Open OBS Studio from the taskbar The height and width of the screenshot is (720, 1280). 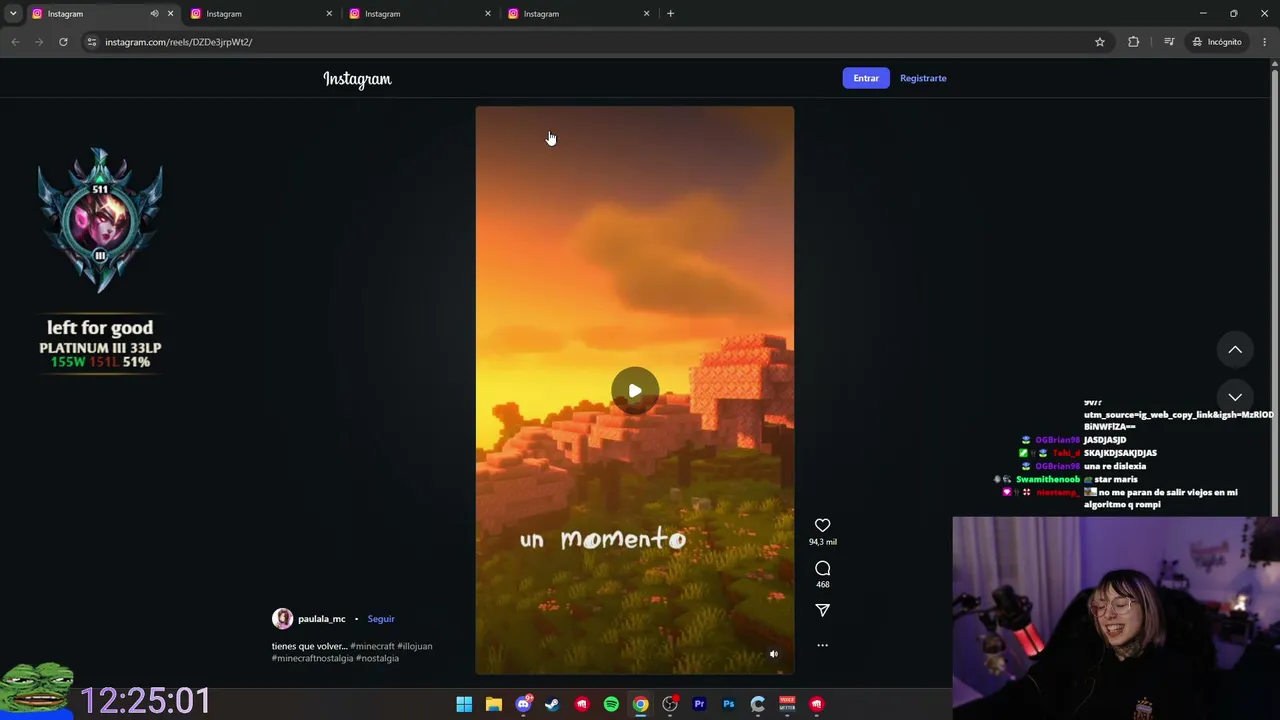(x=670, y=704)
